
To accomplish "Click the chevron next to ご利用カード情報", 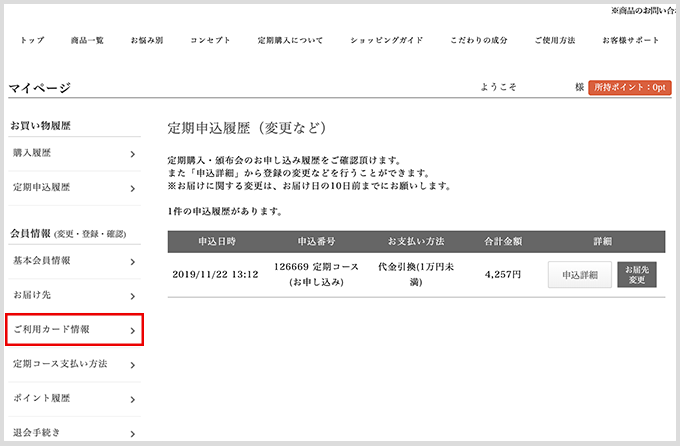I will point(133,331).
